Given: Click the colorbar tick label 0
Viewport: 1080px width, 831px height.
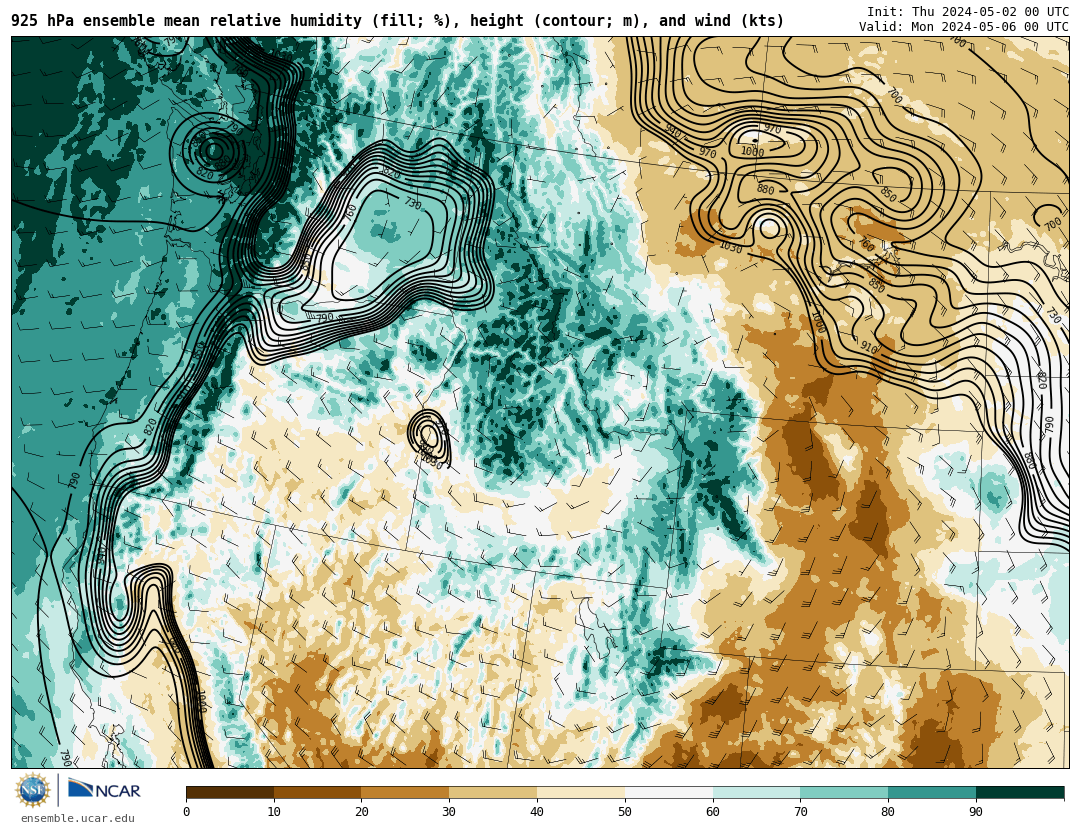Looking at the screenshot, I should [187, 812].
